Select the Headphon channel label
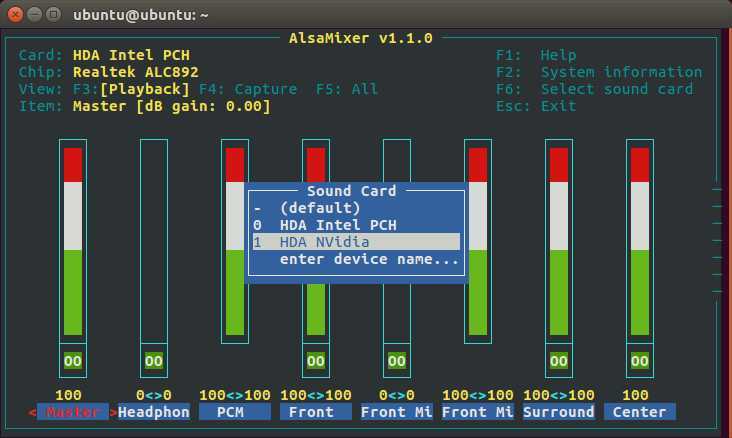This screenshot has width=732, height=438. tap(154, 412)
